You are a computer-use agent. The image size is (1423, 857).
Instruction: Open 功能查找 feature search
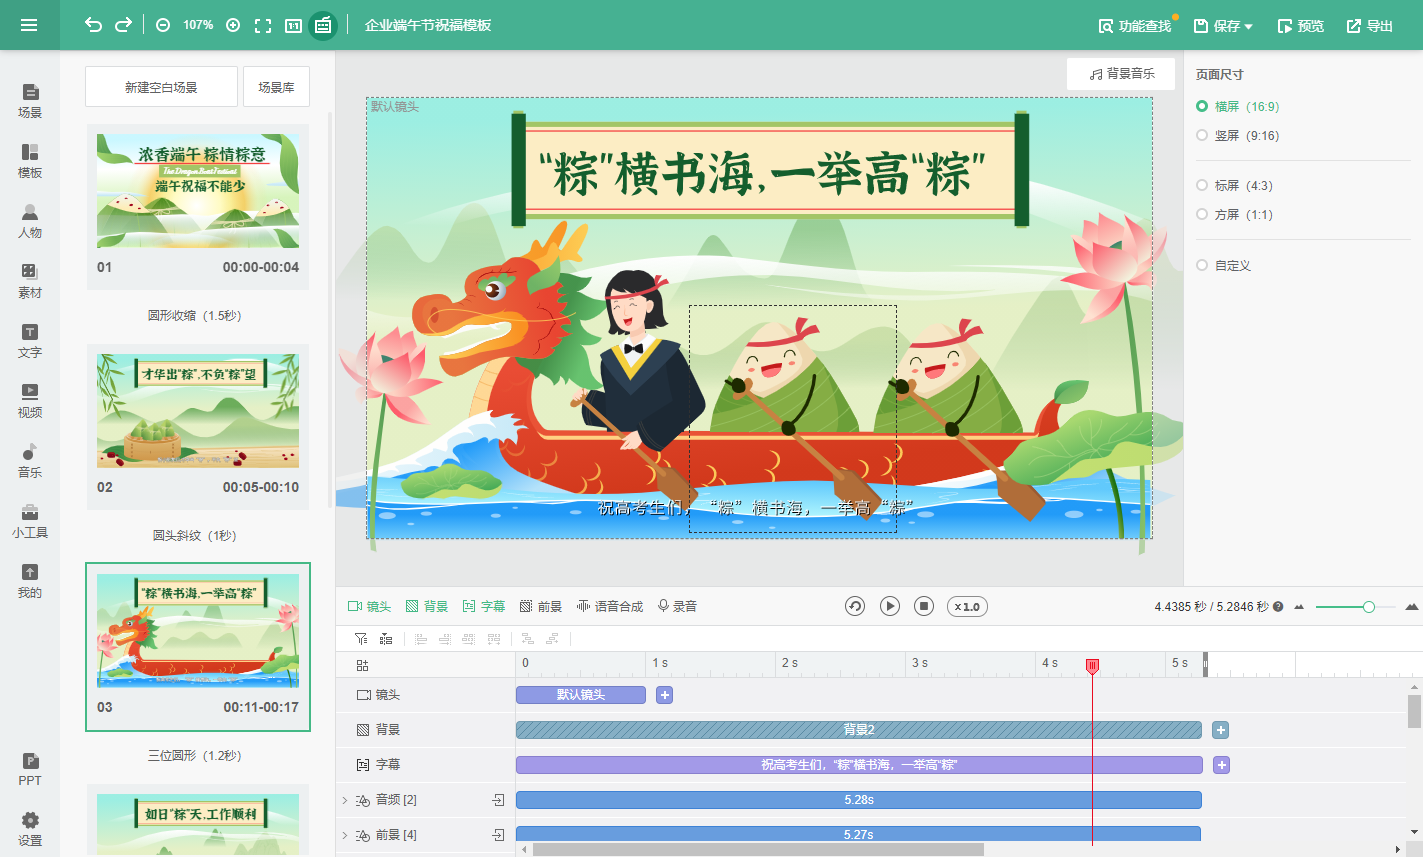point(1135,26)
